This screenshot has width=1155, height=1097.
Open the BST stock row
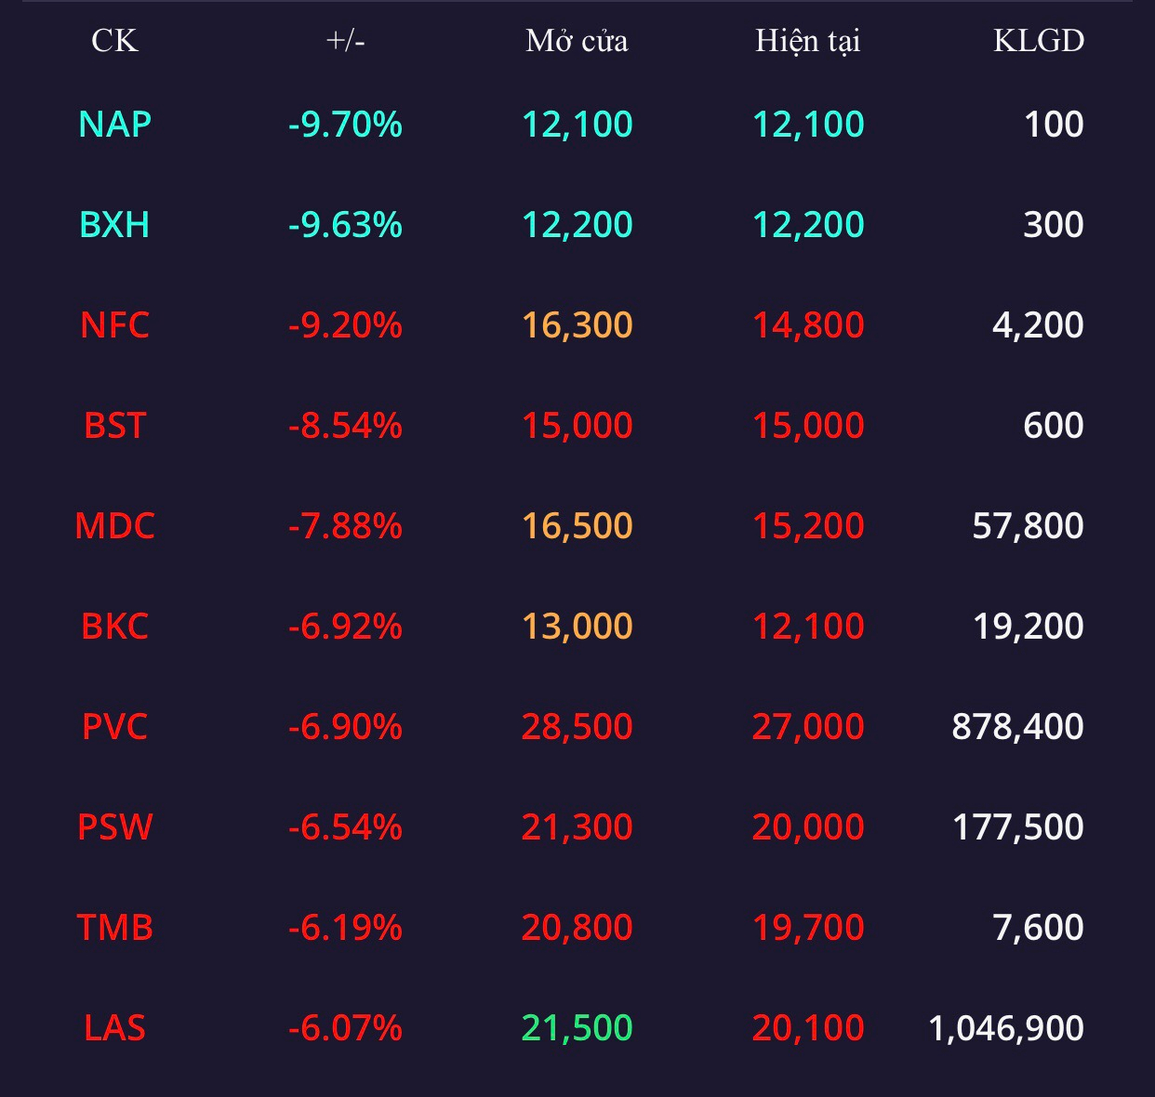point(578,425)
